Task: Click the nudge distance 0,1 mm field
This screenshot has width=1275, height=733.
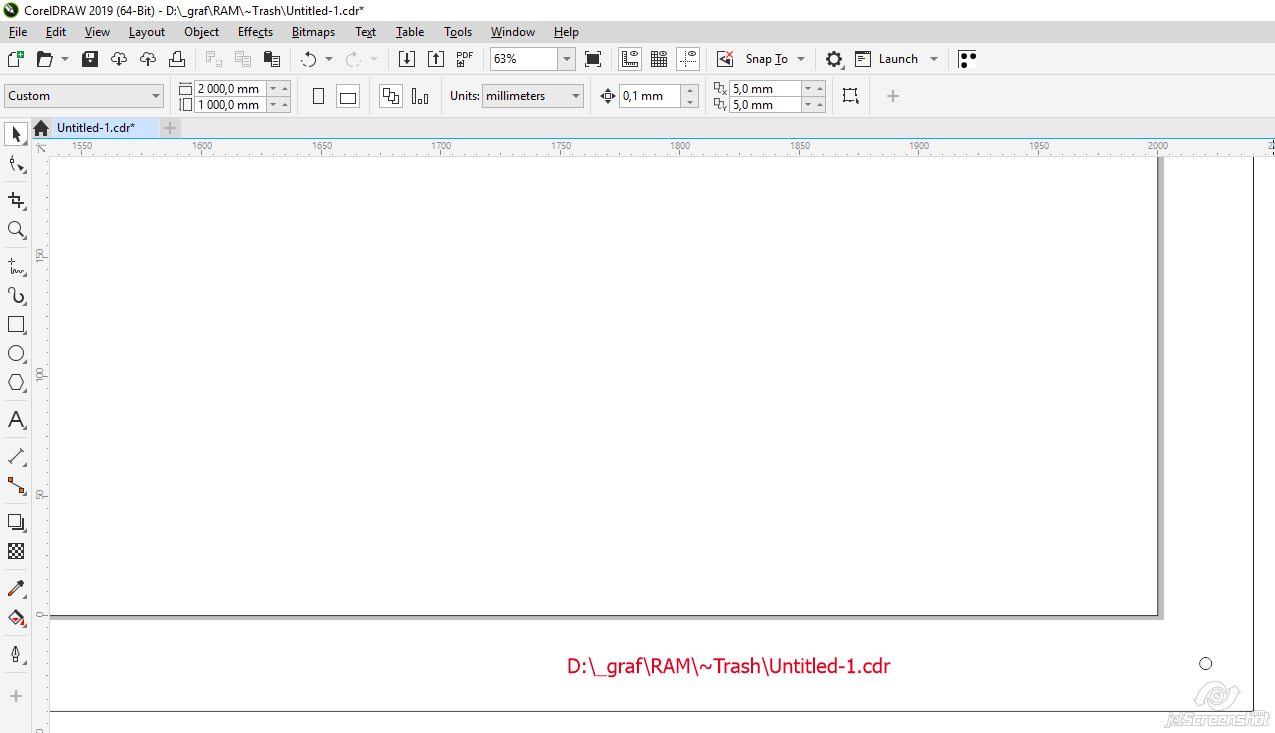Action: pos(649,96)
